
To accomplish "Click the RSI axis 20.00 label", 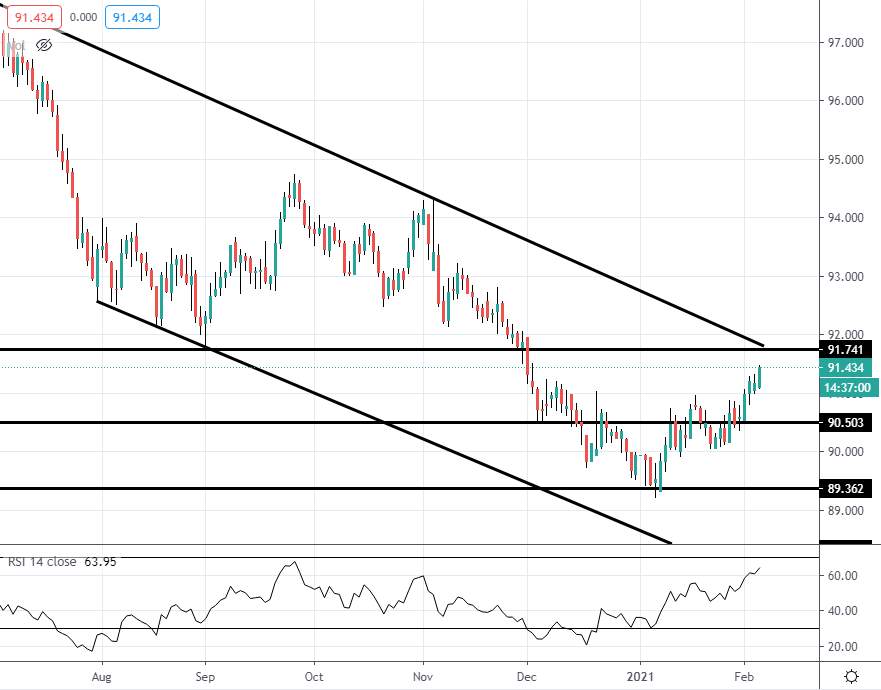I will [843, 647].
